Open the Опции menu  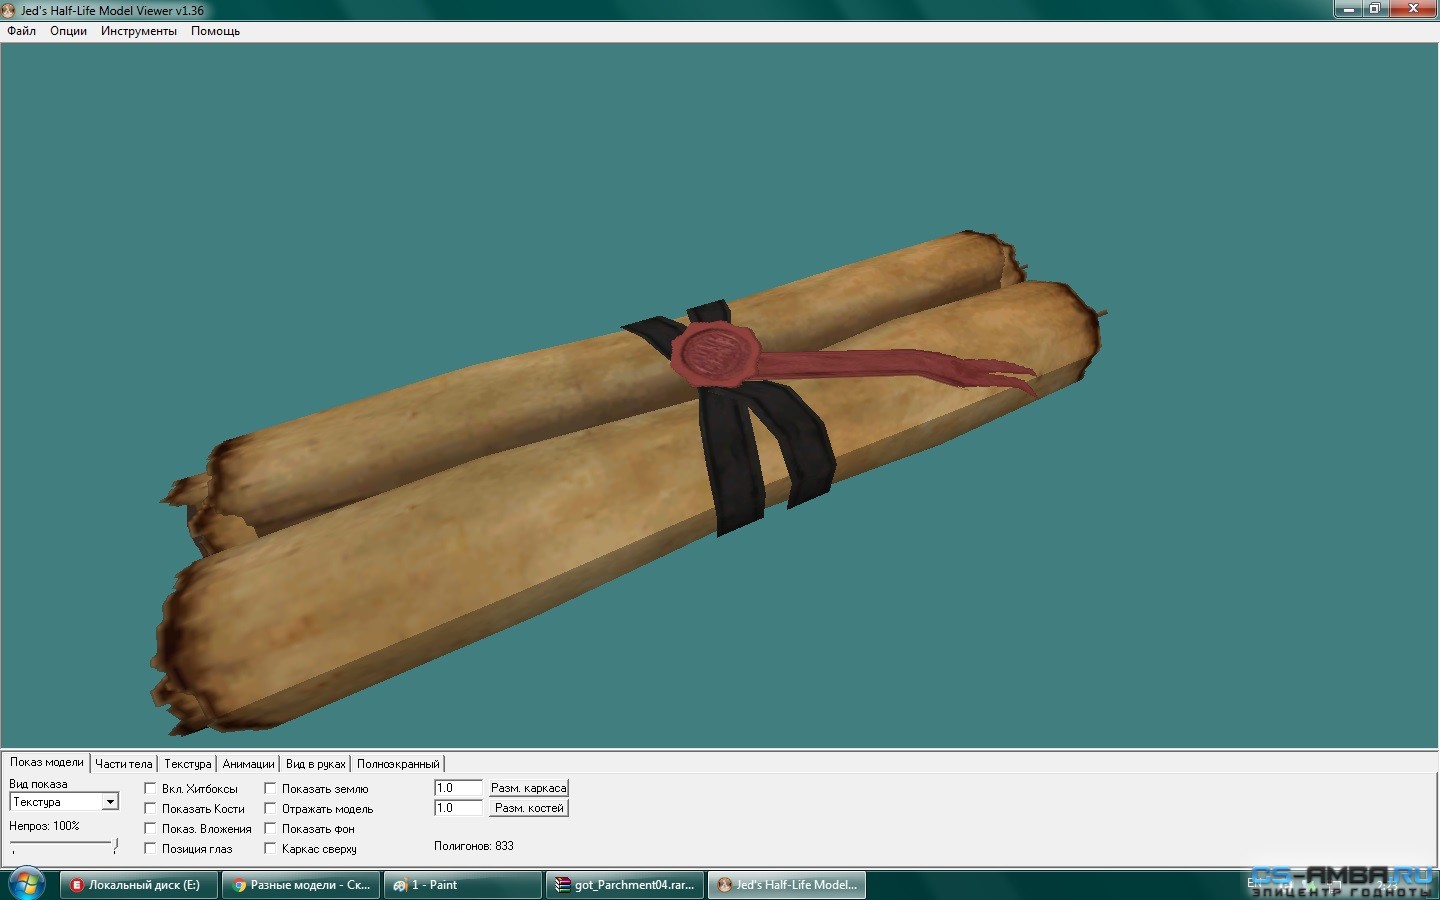[x=68, y=31]
